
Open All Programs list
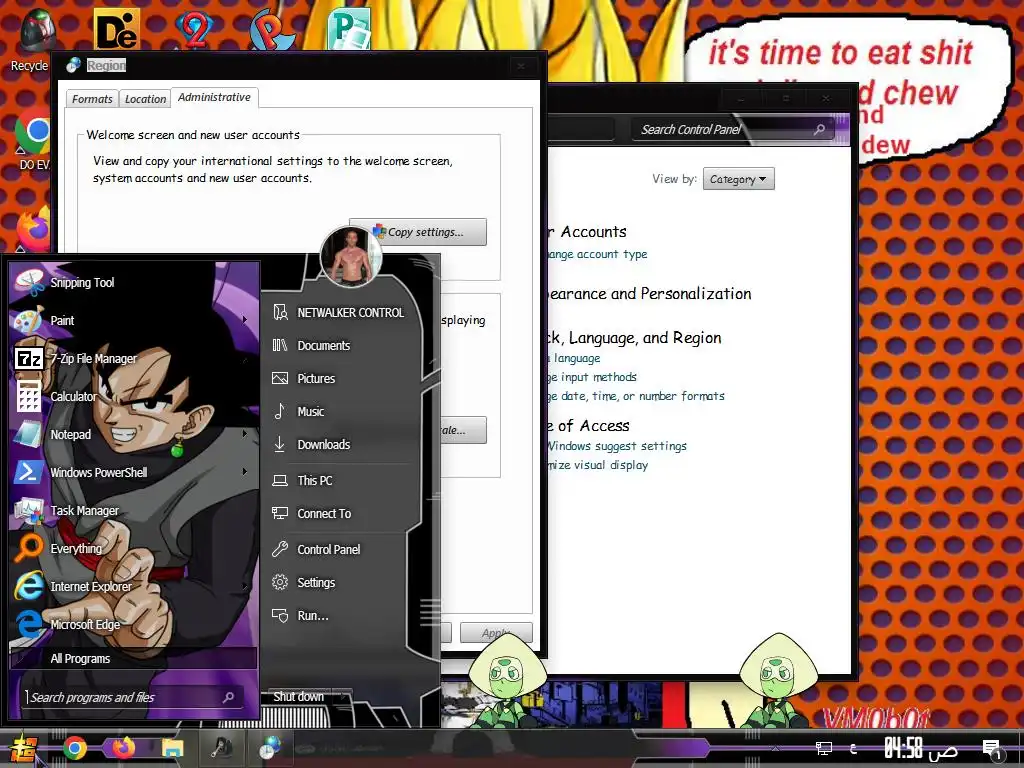point(134,658)
